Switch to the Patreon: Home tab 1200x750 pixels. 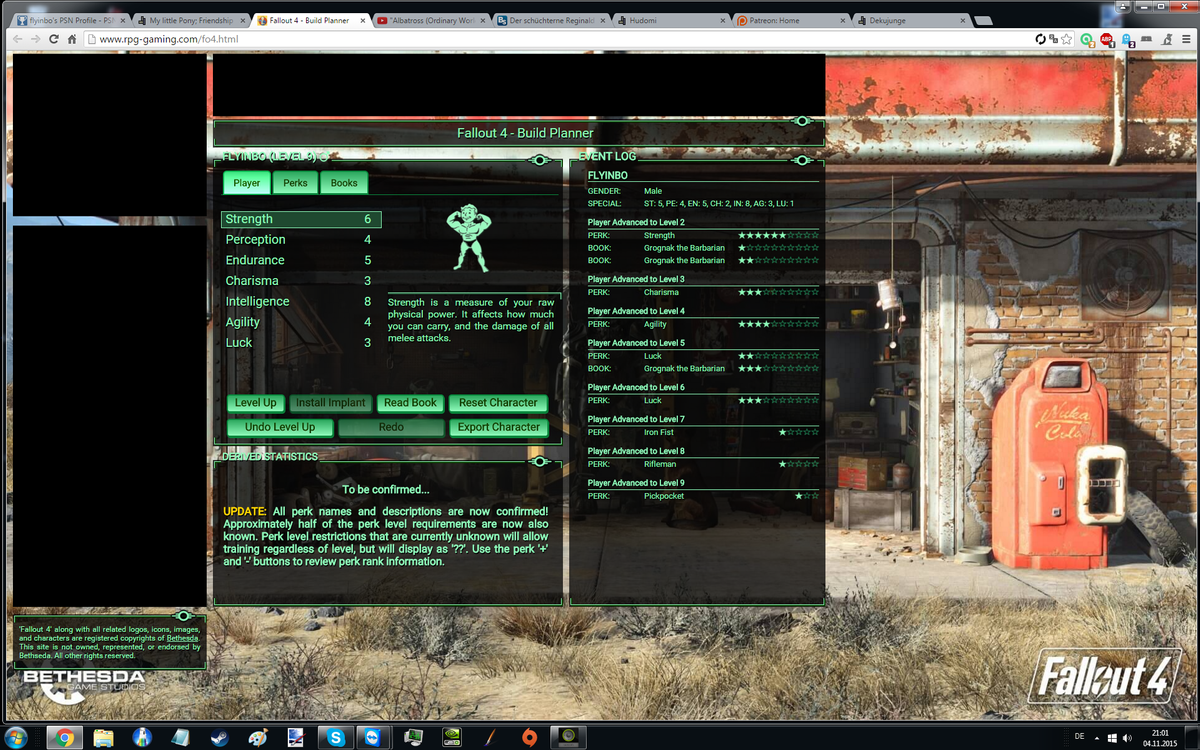tap(790, 19)
